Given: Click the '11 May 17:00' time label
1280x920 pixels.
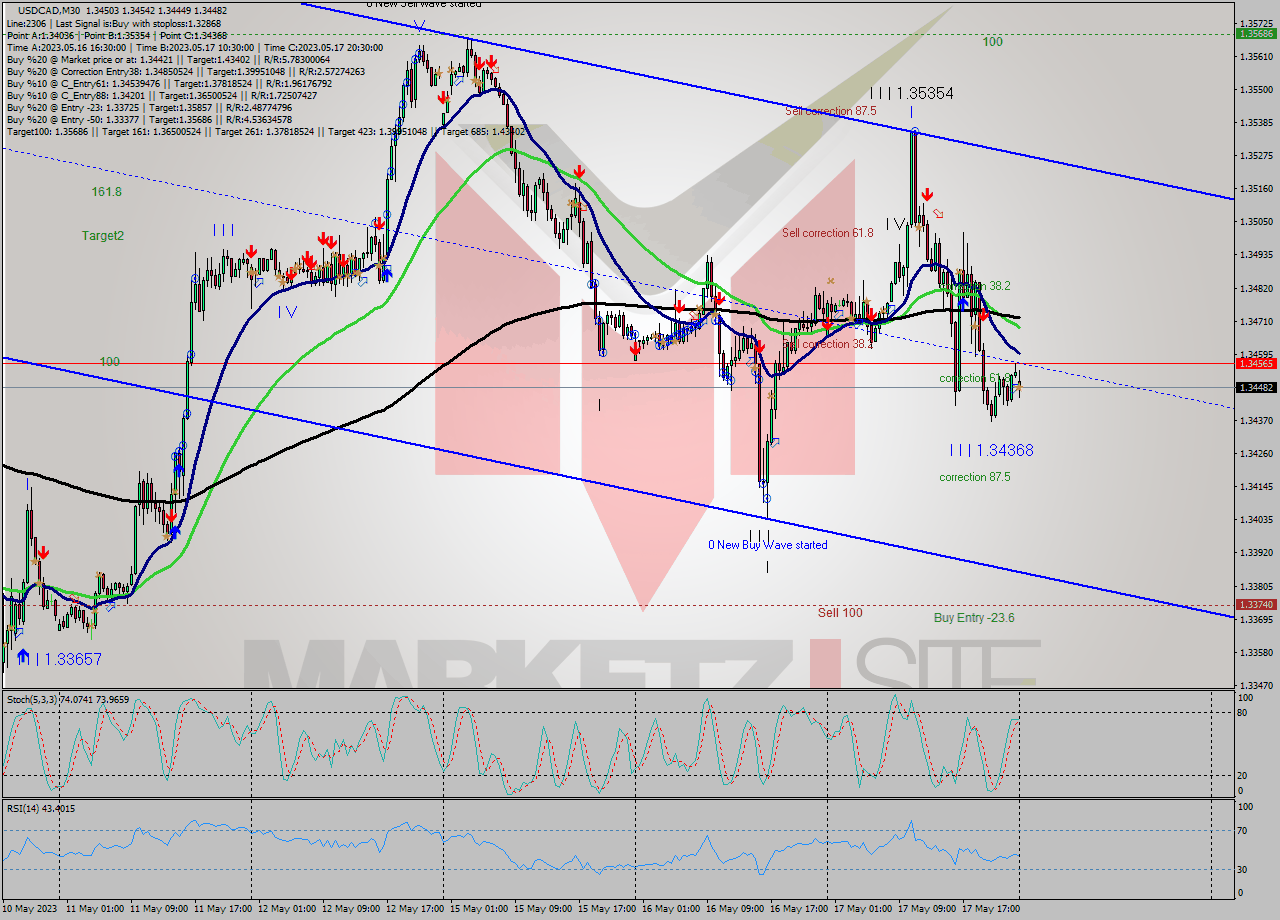Looking at the screenshot, I should click(223, 909).
